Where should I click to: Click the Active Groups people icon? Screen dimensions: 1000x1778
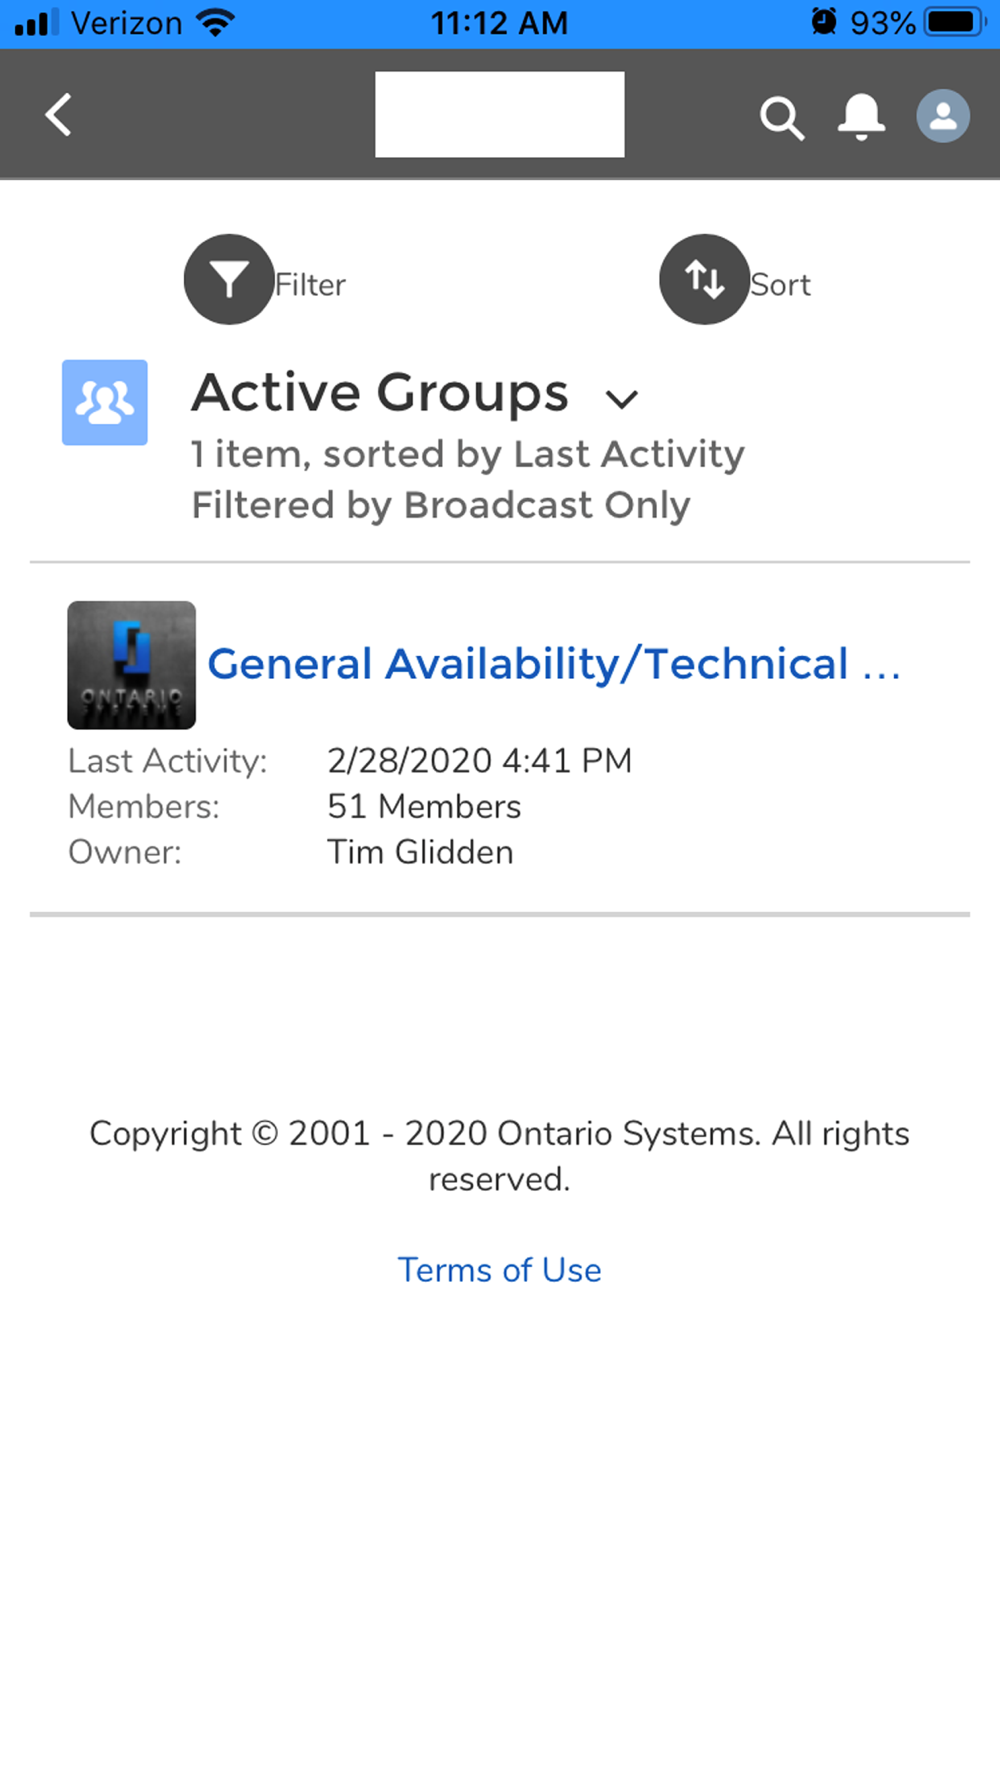pos(105,402)
